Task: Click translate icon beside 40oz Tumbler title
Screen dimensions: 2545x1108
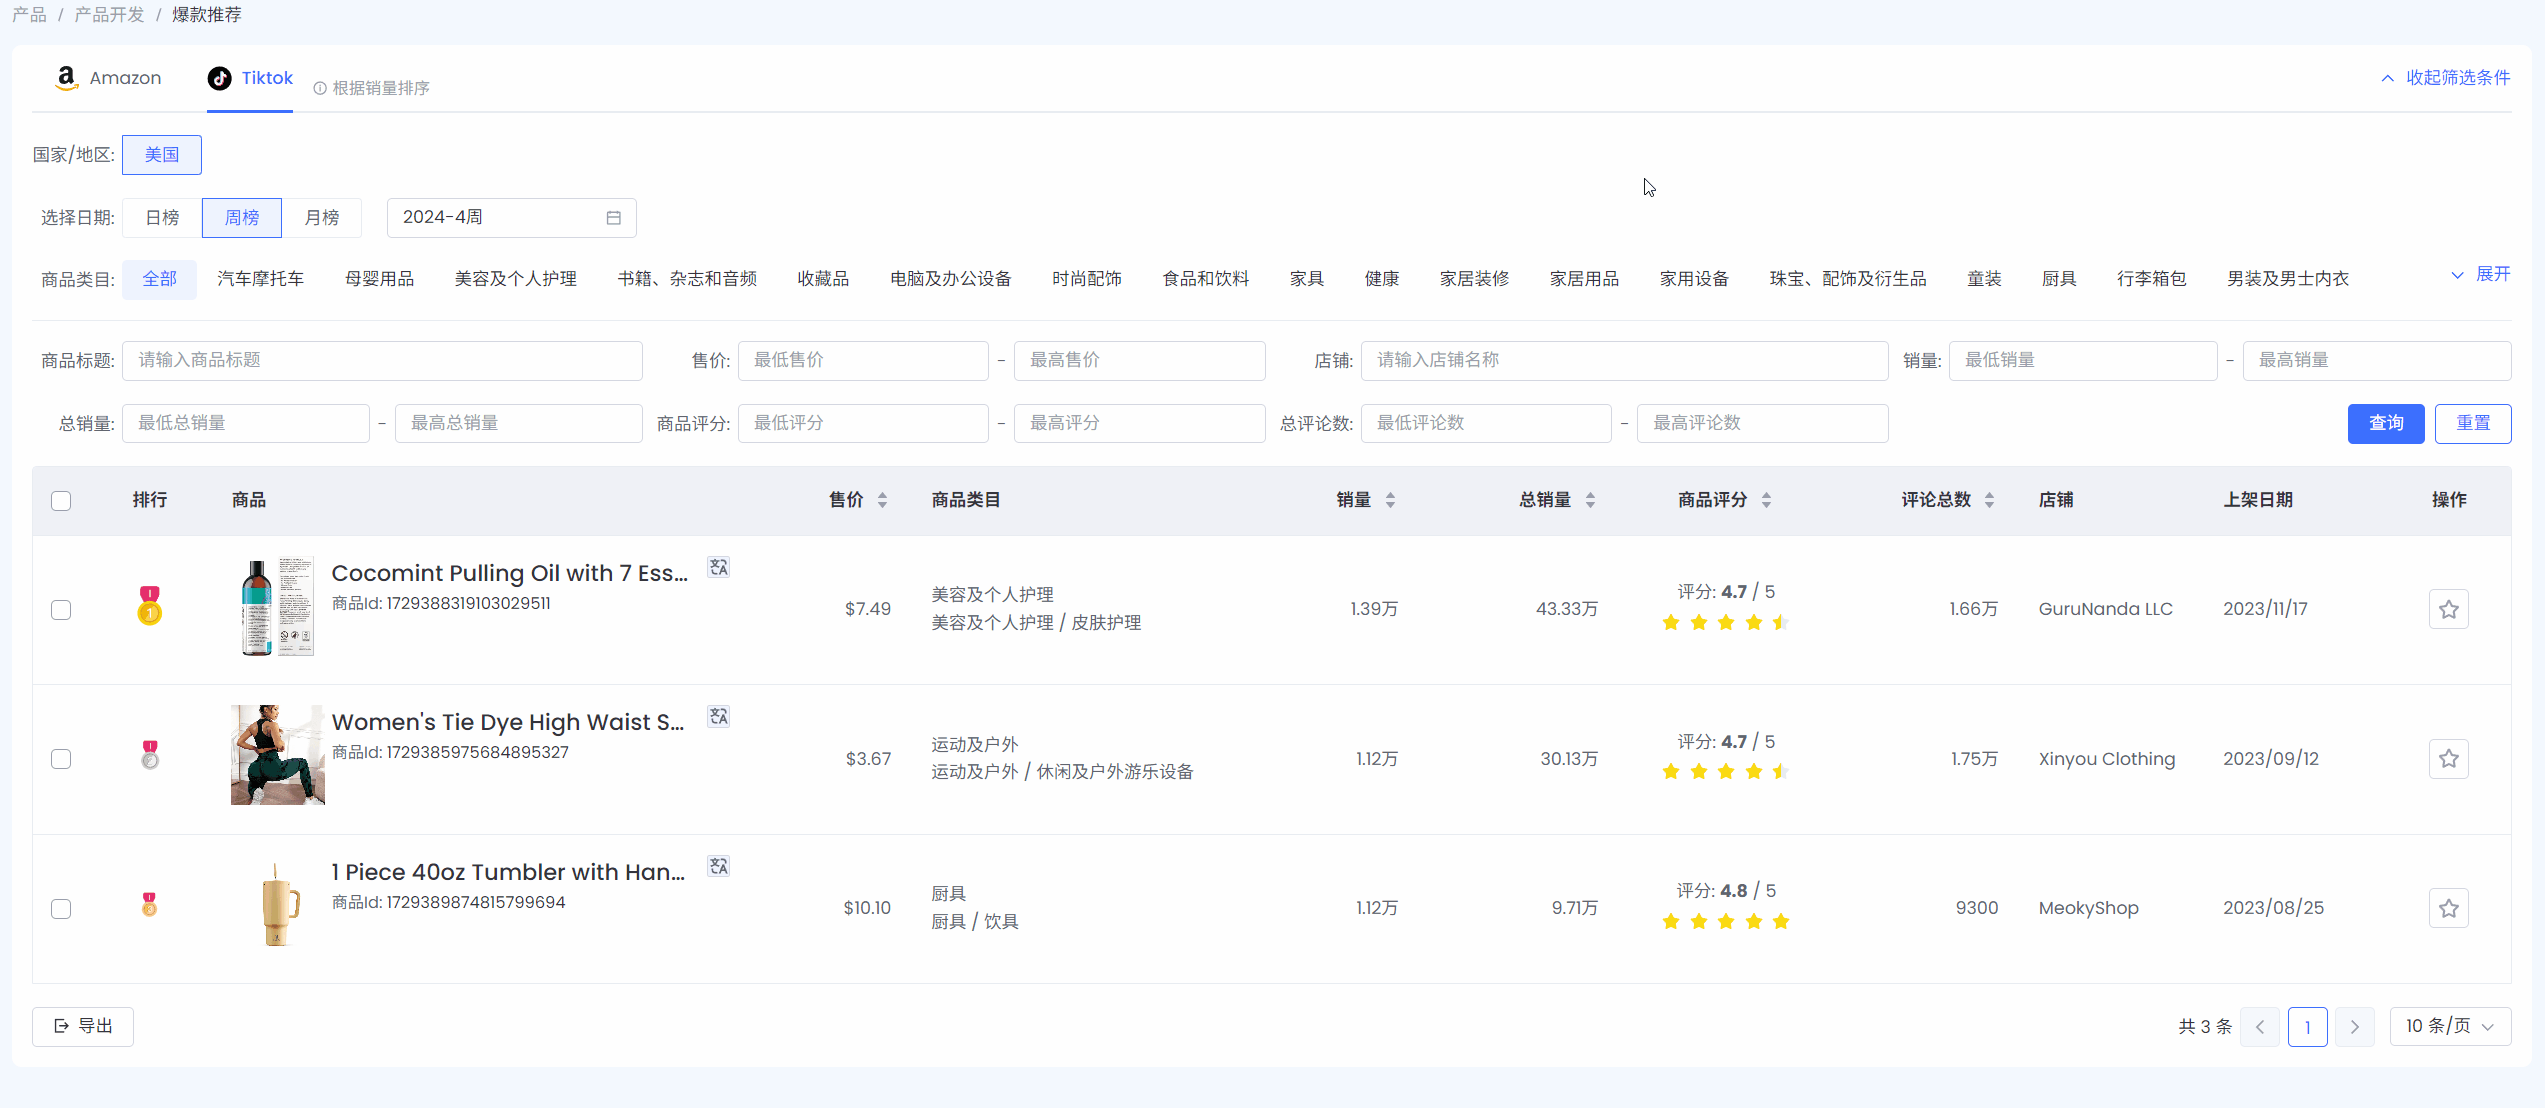Action: pos(718,867)
